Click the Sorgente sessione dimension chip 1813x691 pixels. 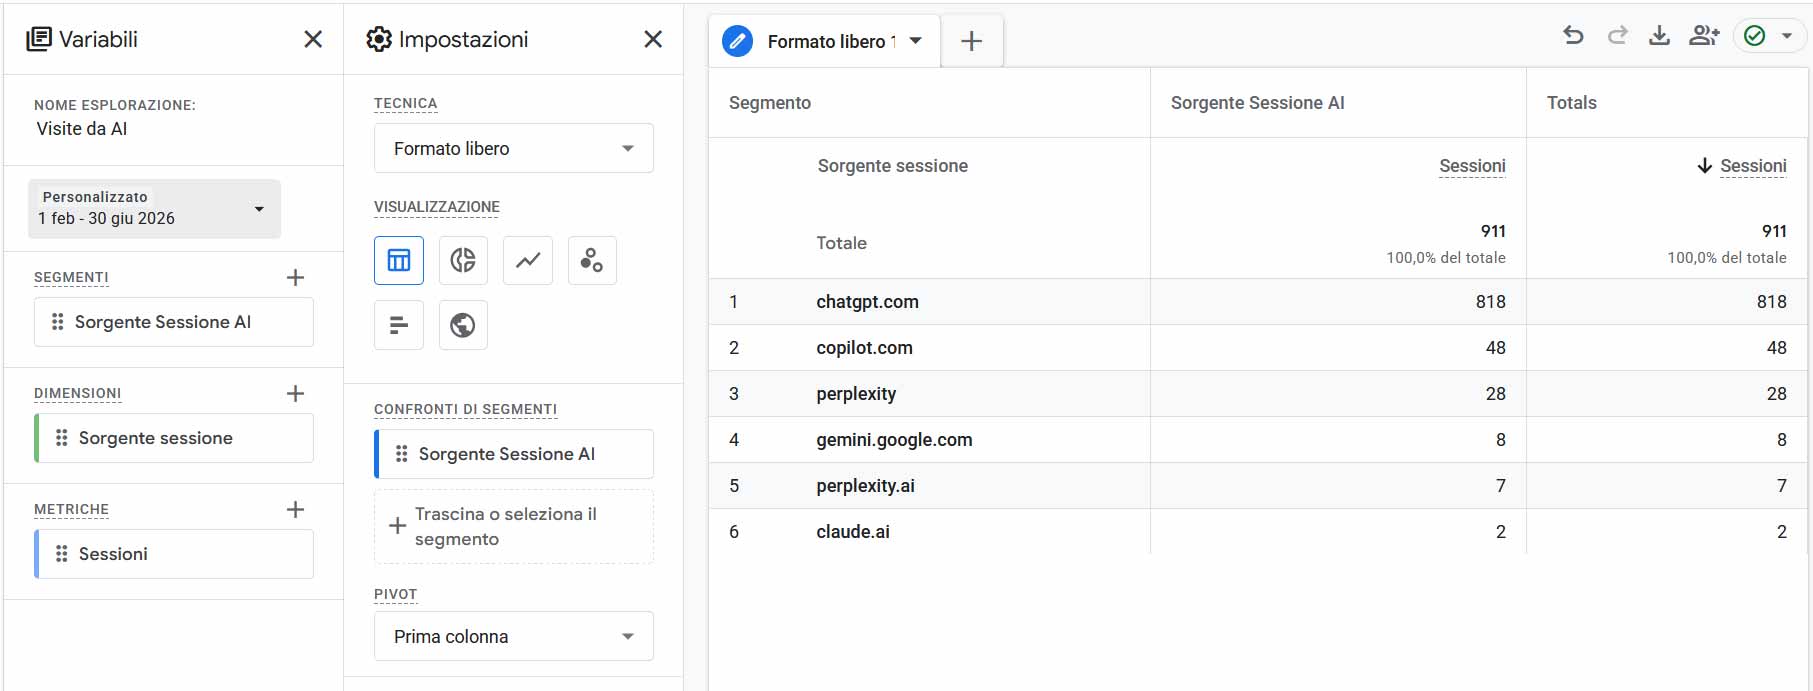tap(174, 438)
